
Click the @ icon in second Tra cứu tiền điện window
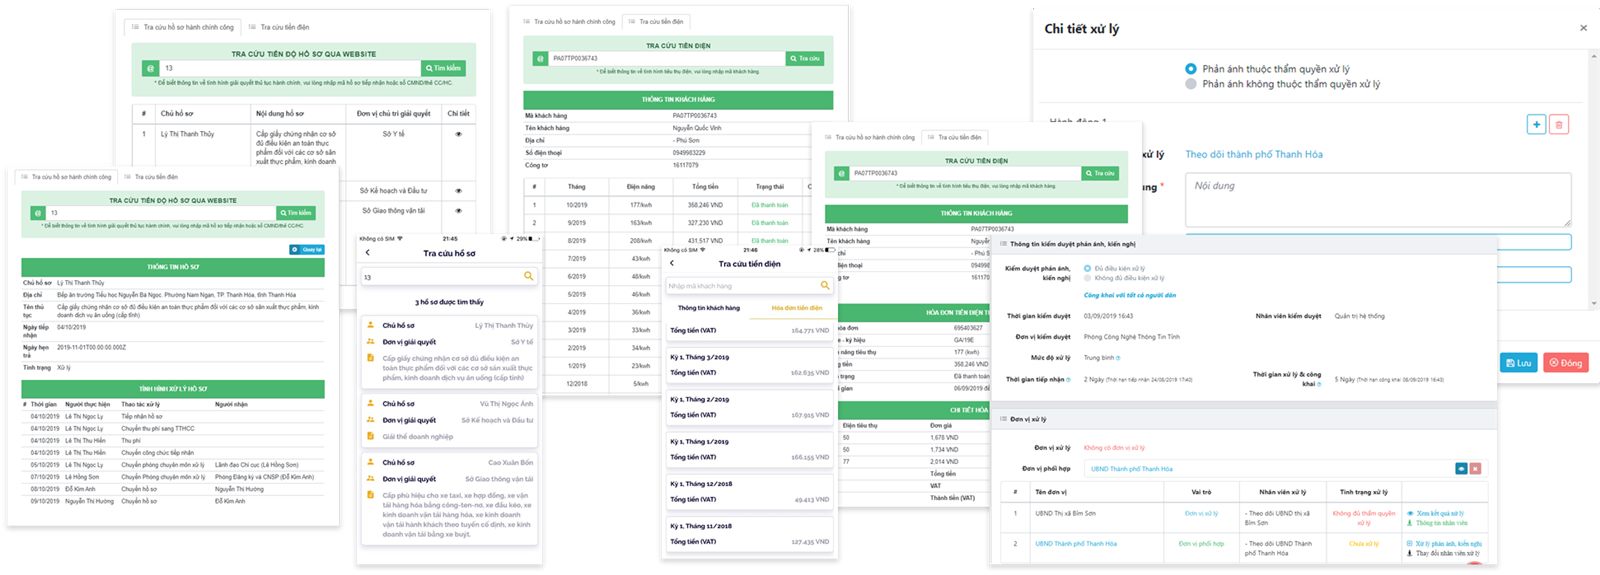[840, 173]
